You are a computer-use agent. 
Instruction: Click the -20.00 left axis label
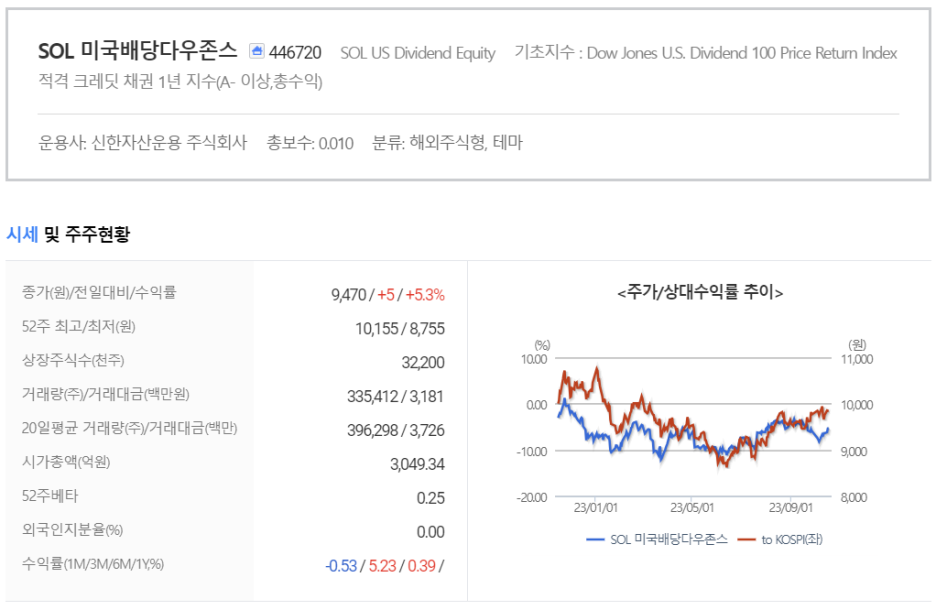click(532, 498)
